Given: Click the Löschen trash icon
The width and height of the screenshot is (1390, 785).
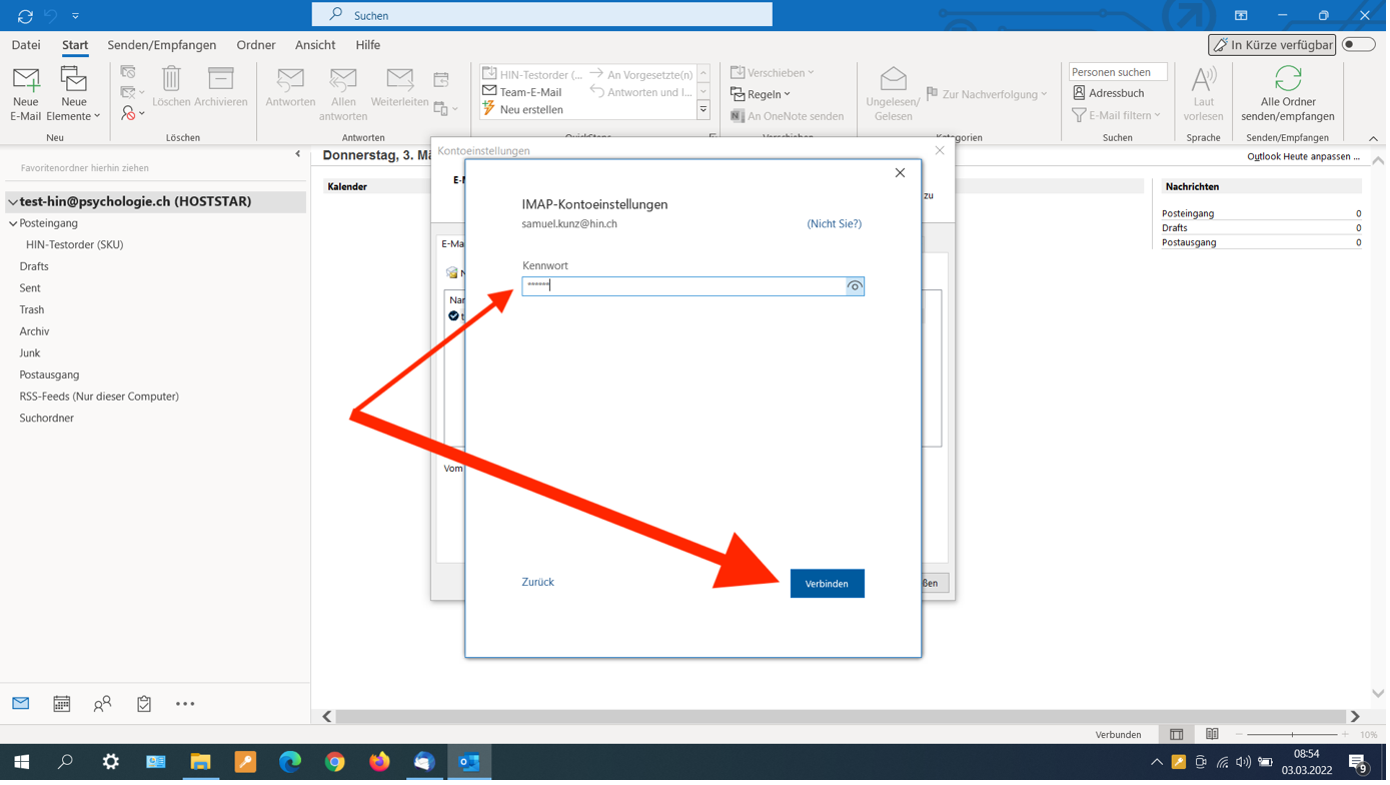Looking at the screenshot, I should point(171,80).
